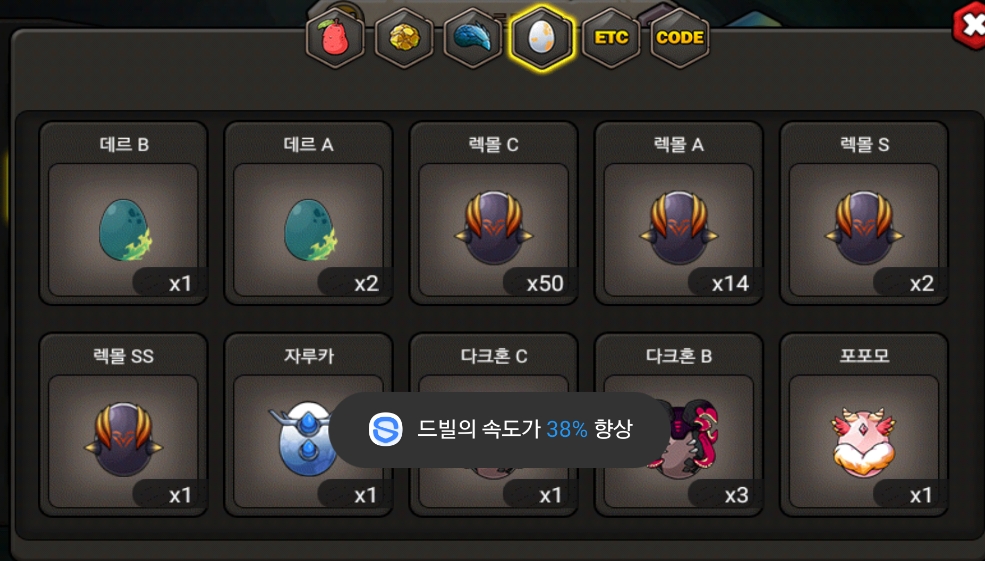
Task: Open the blue dragon scale tab
Action: (472, 38)
